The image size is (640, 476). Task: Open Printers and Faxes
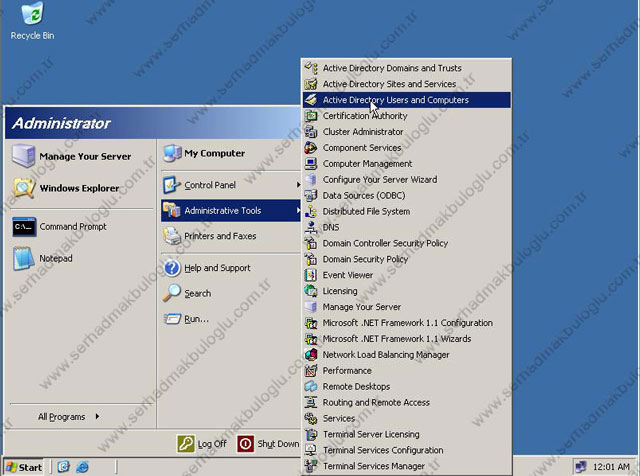point(231,236)
